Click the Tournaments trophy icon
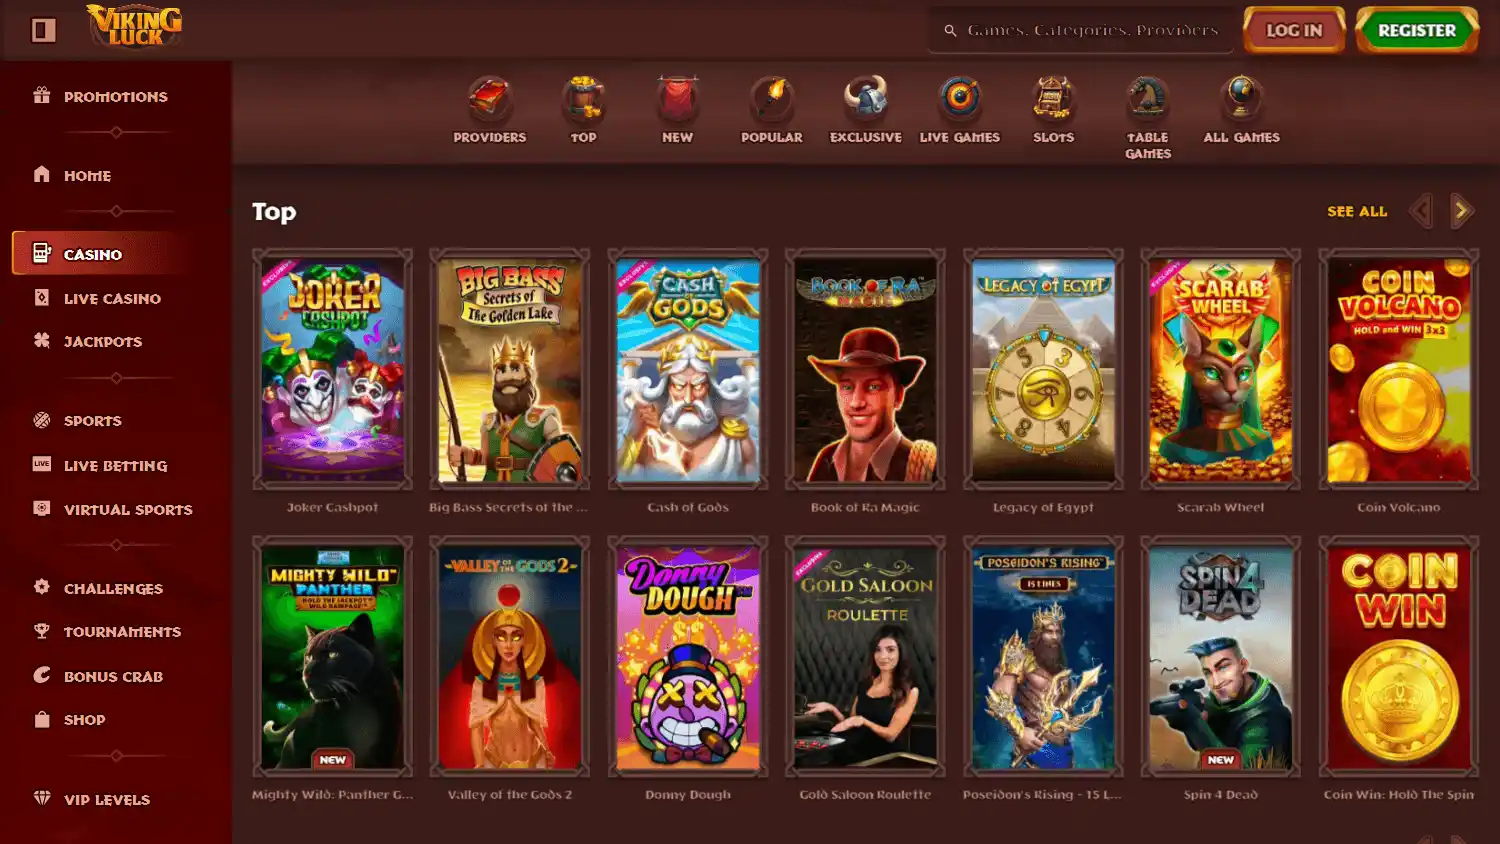 tap(41, 631)
